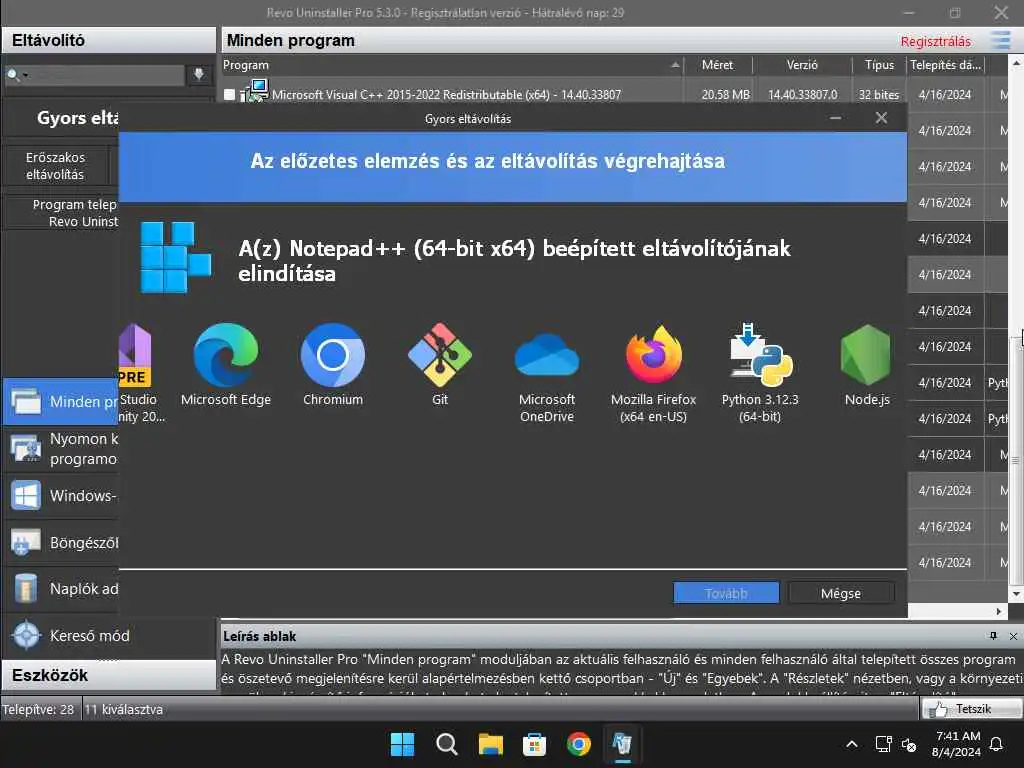Select the Python 3.12.3 (64-bit) icon
This screenshot has height=768, width=1024.
pos(760,355)
